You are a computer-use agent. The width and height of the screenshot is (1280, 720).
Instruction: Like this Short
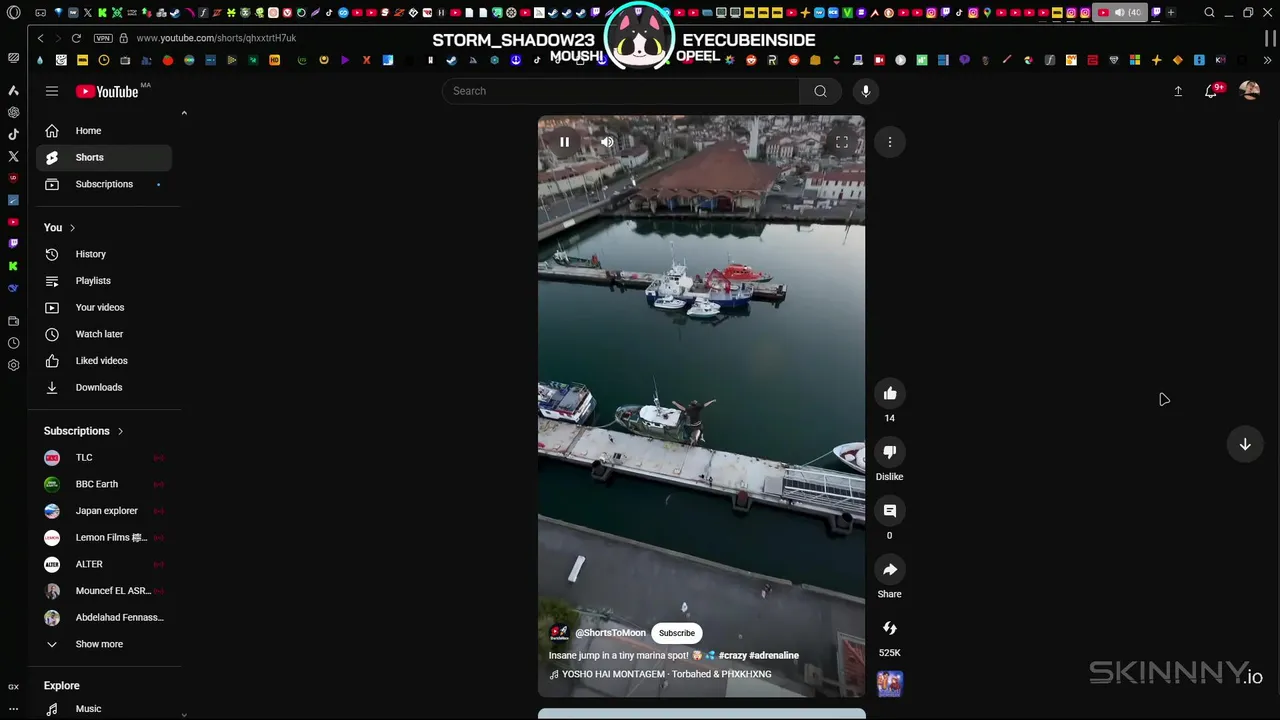tap(889, 393)
